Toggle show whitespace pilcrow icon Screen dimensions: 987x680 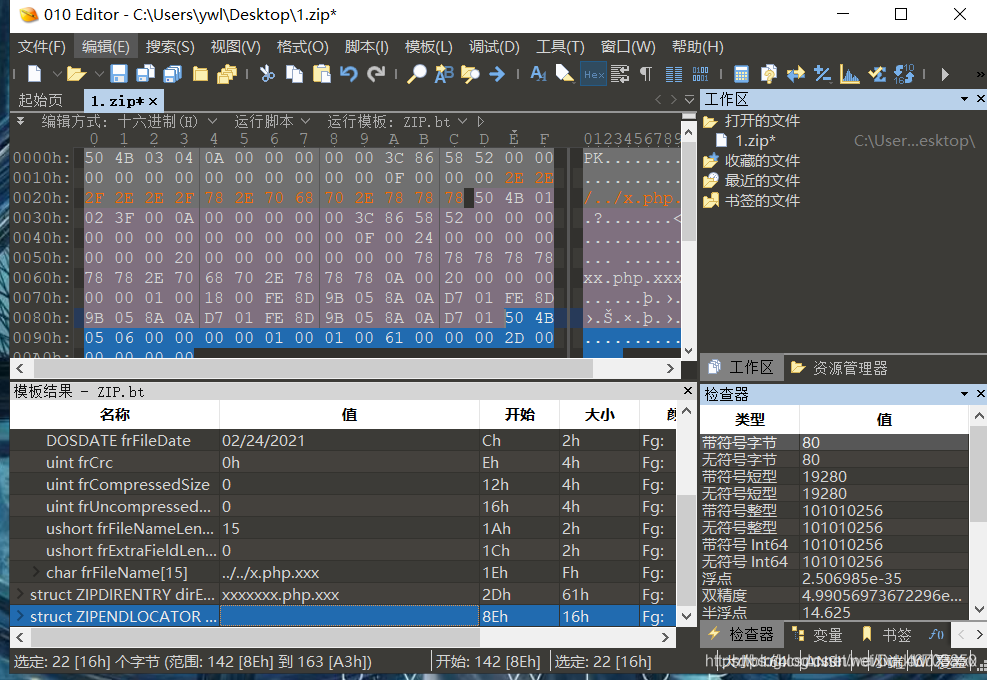646,74
